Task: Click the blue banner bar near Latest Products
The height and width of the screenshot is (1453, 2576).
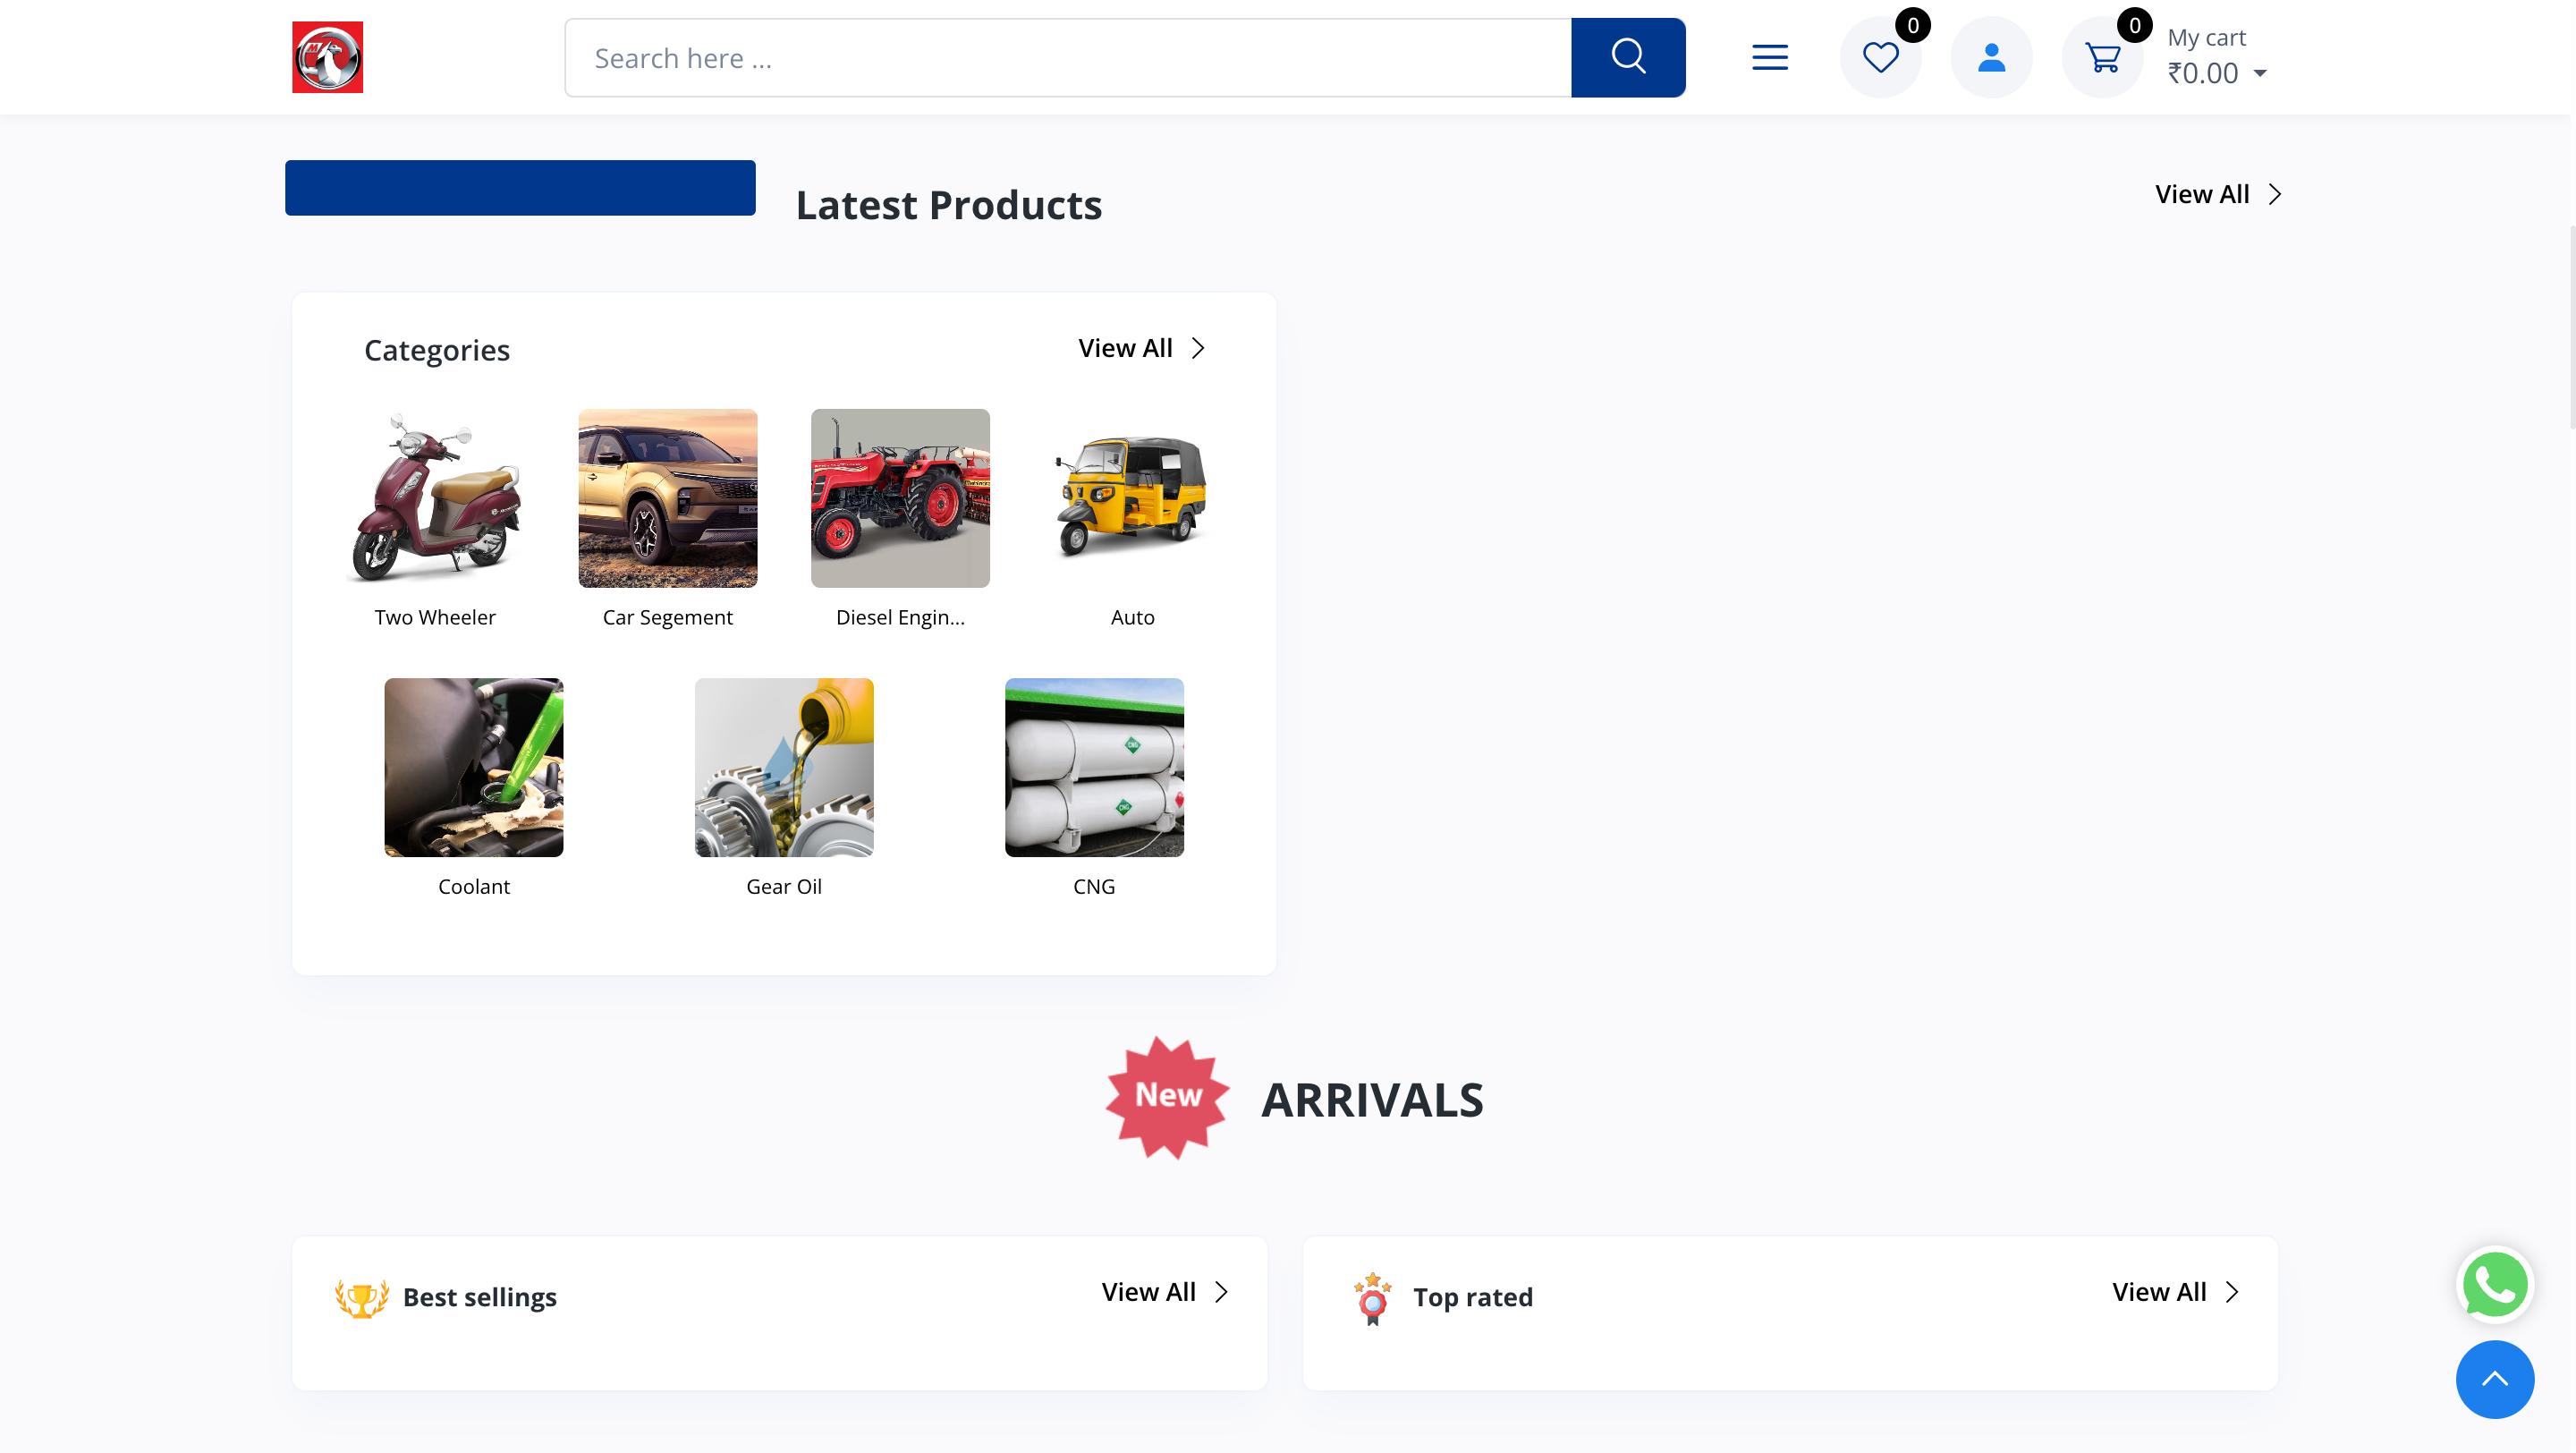Action: pyautogui.click(x=520, y=188)
